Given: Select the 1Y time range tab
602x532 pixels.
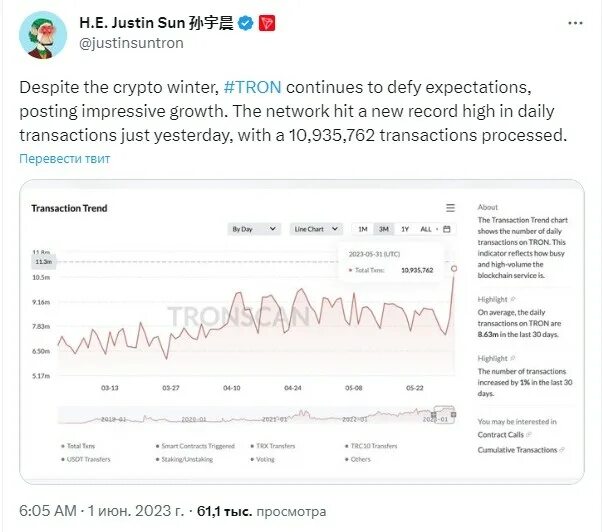Looking at the screenshot, I should click(405, 229).
